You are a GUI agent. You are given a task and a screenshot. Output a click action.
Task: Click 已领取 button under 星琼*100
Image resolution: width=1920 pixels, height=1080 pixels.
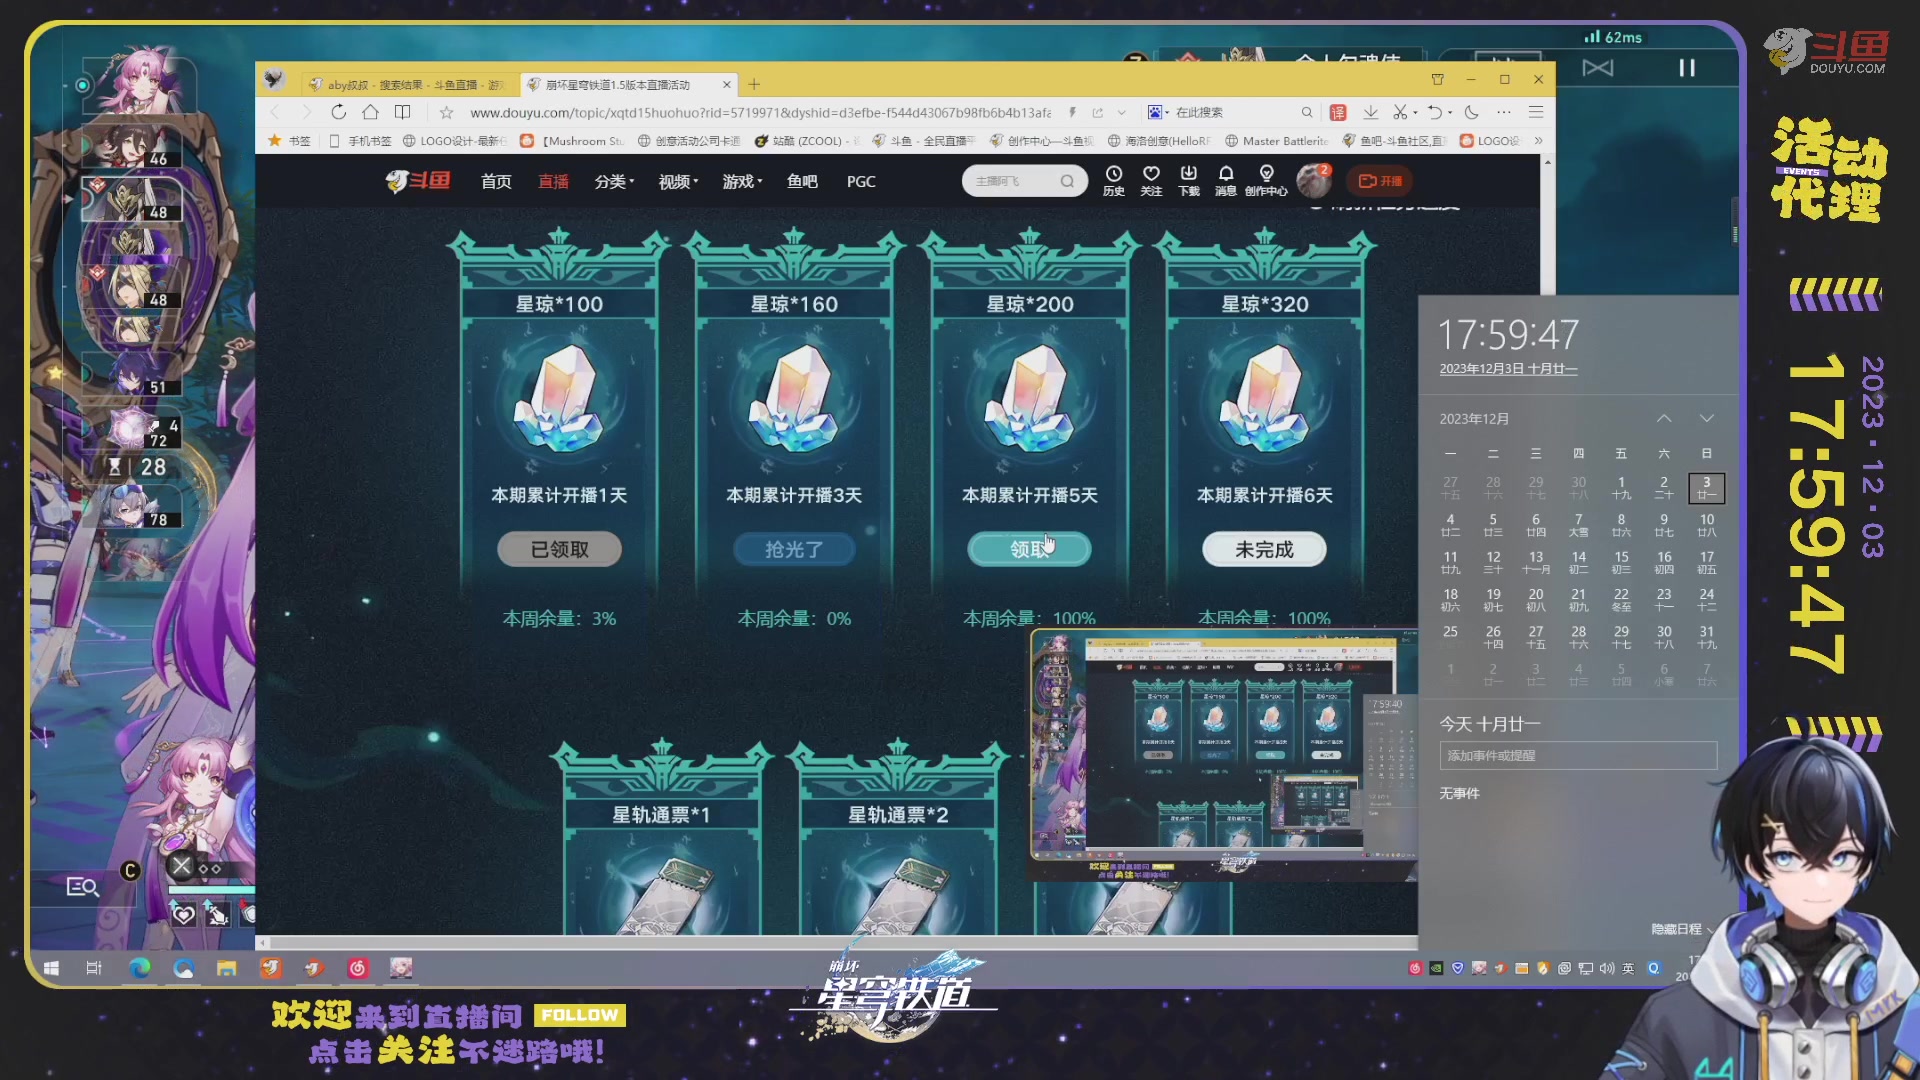(x=559, y=549)
